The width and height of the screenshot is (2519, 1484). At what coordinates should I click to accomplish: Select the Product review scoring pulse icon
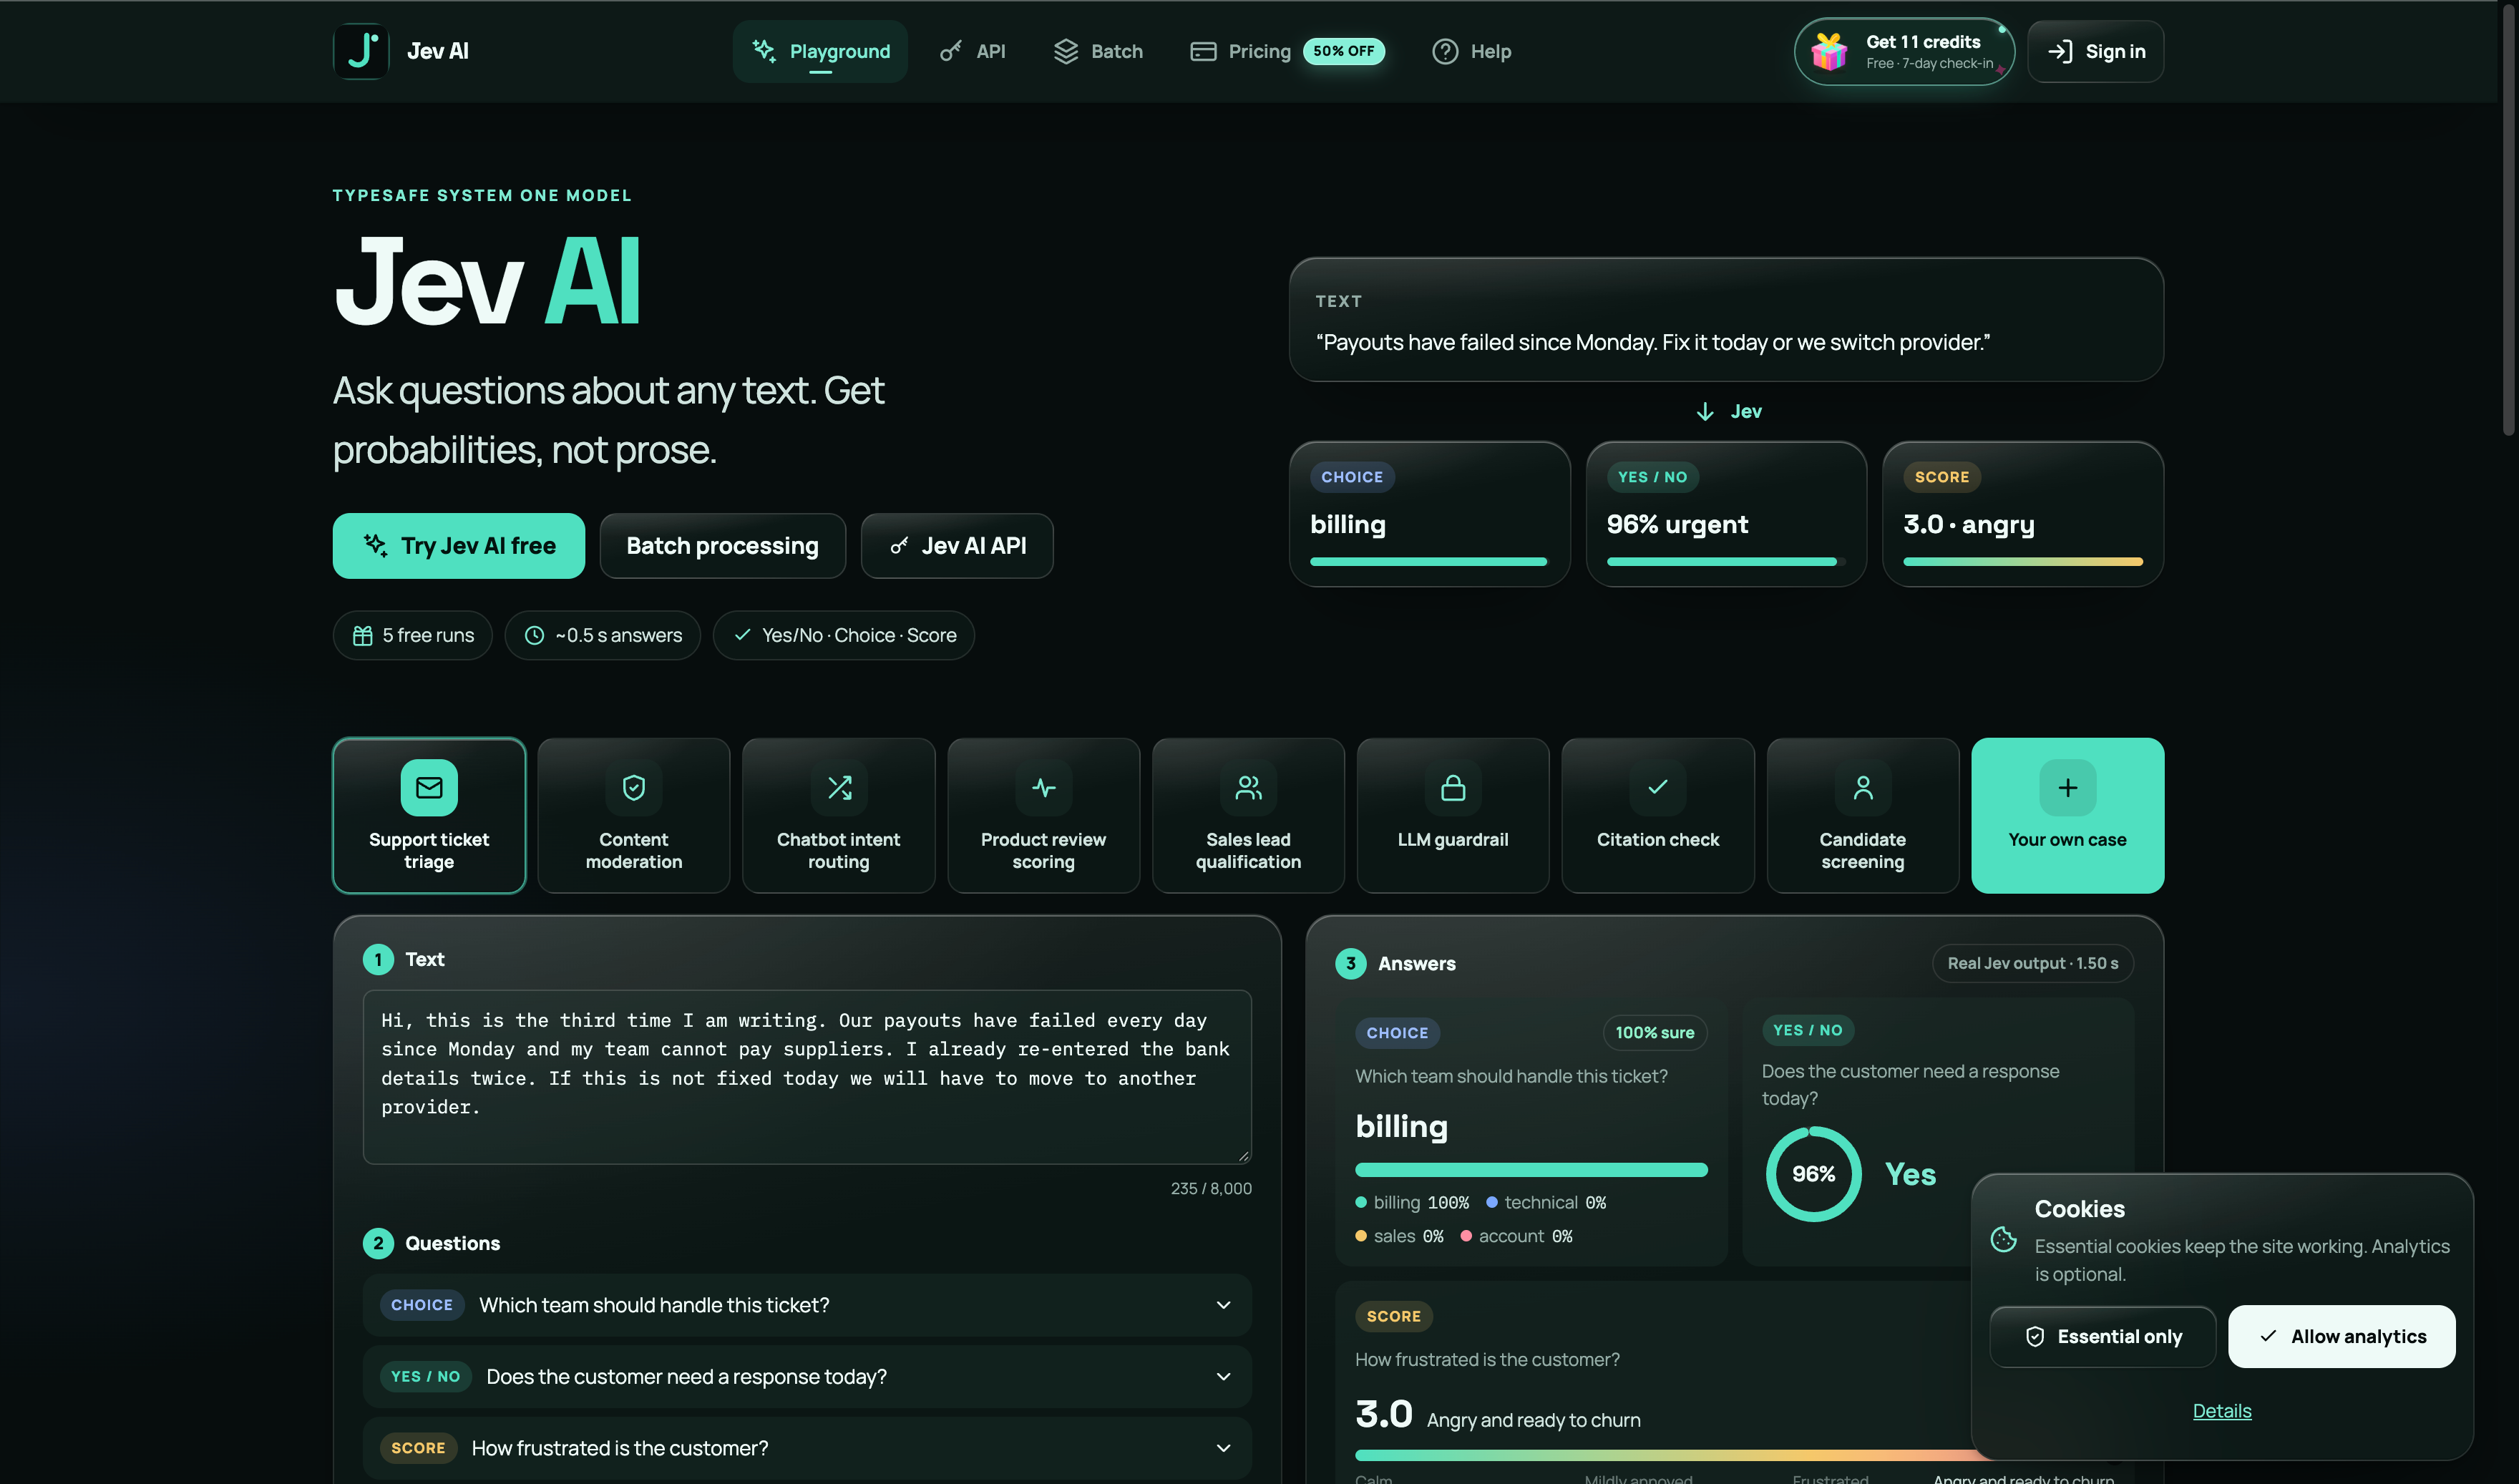1043,788
